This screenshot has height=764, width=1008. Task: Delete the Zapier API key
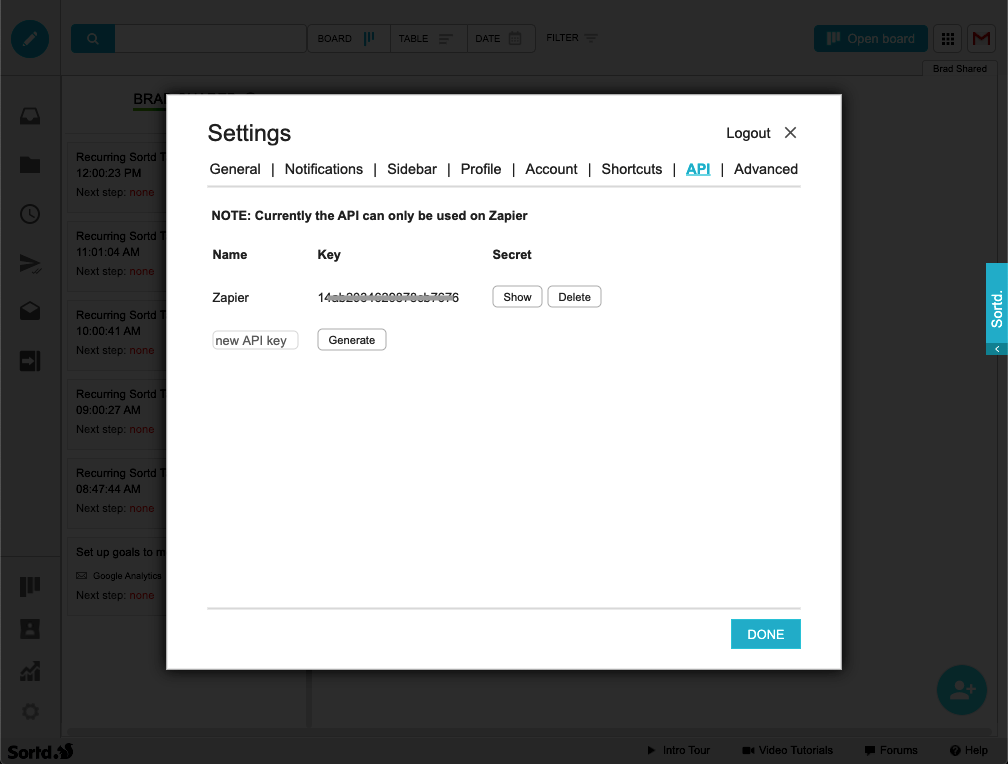coord(574,297)
